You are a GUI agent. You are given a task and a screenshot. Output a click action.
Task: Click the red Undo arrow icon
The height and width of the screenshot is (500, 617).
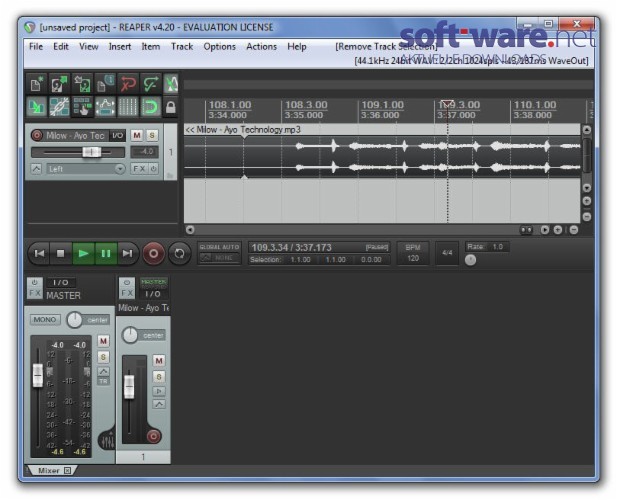pos(128,84)
